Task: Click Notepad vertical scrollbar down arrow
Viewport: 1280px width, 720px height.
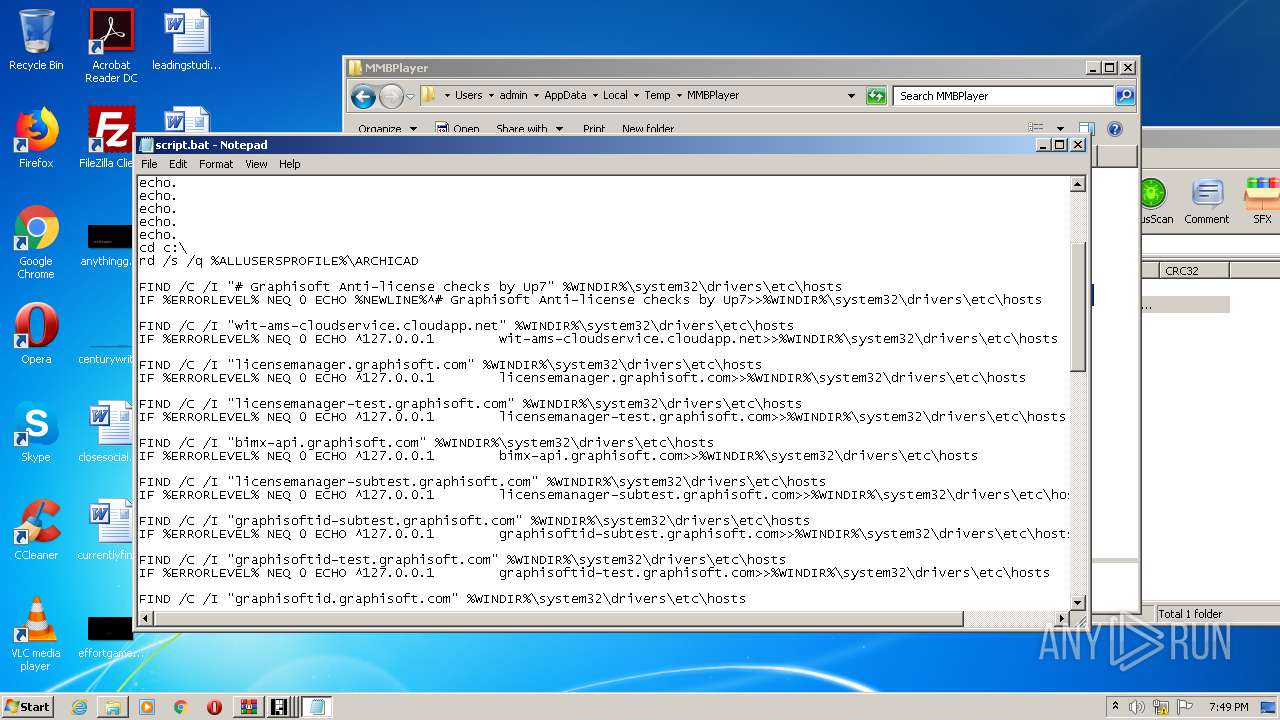Action: pyautogui.click(x=1078, y=602)
